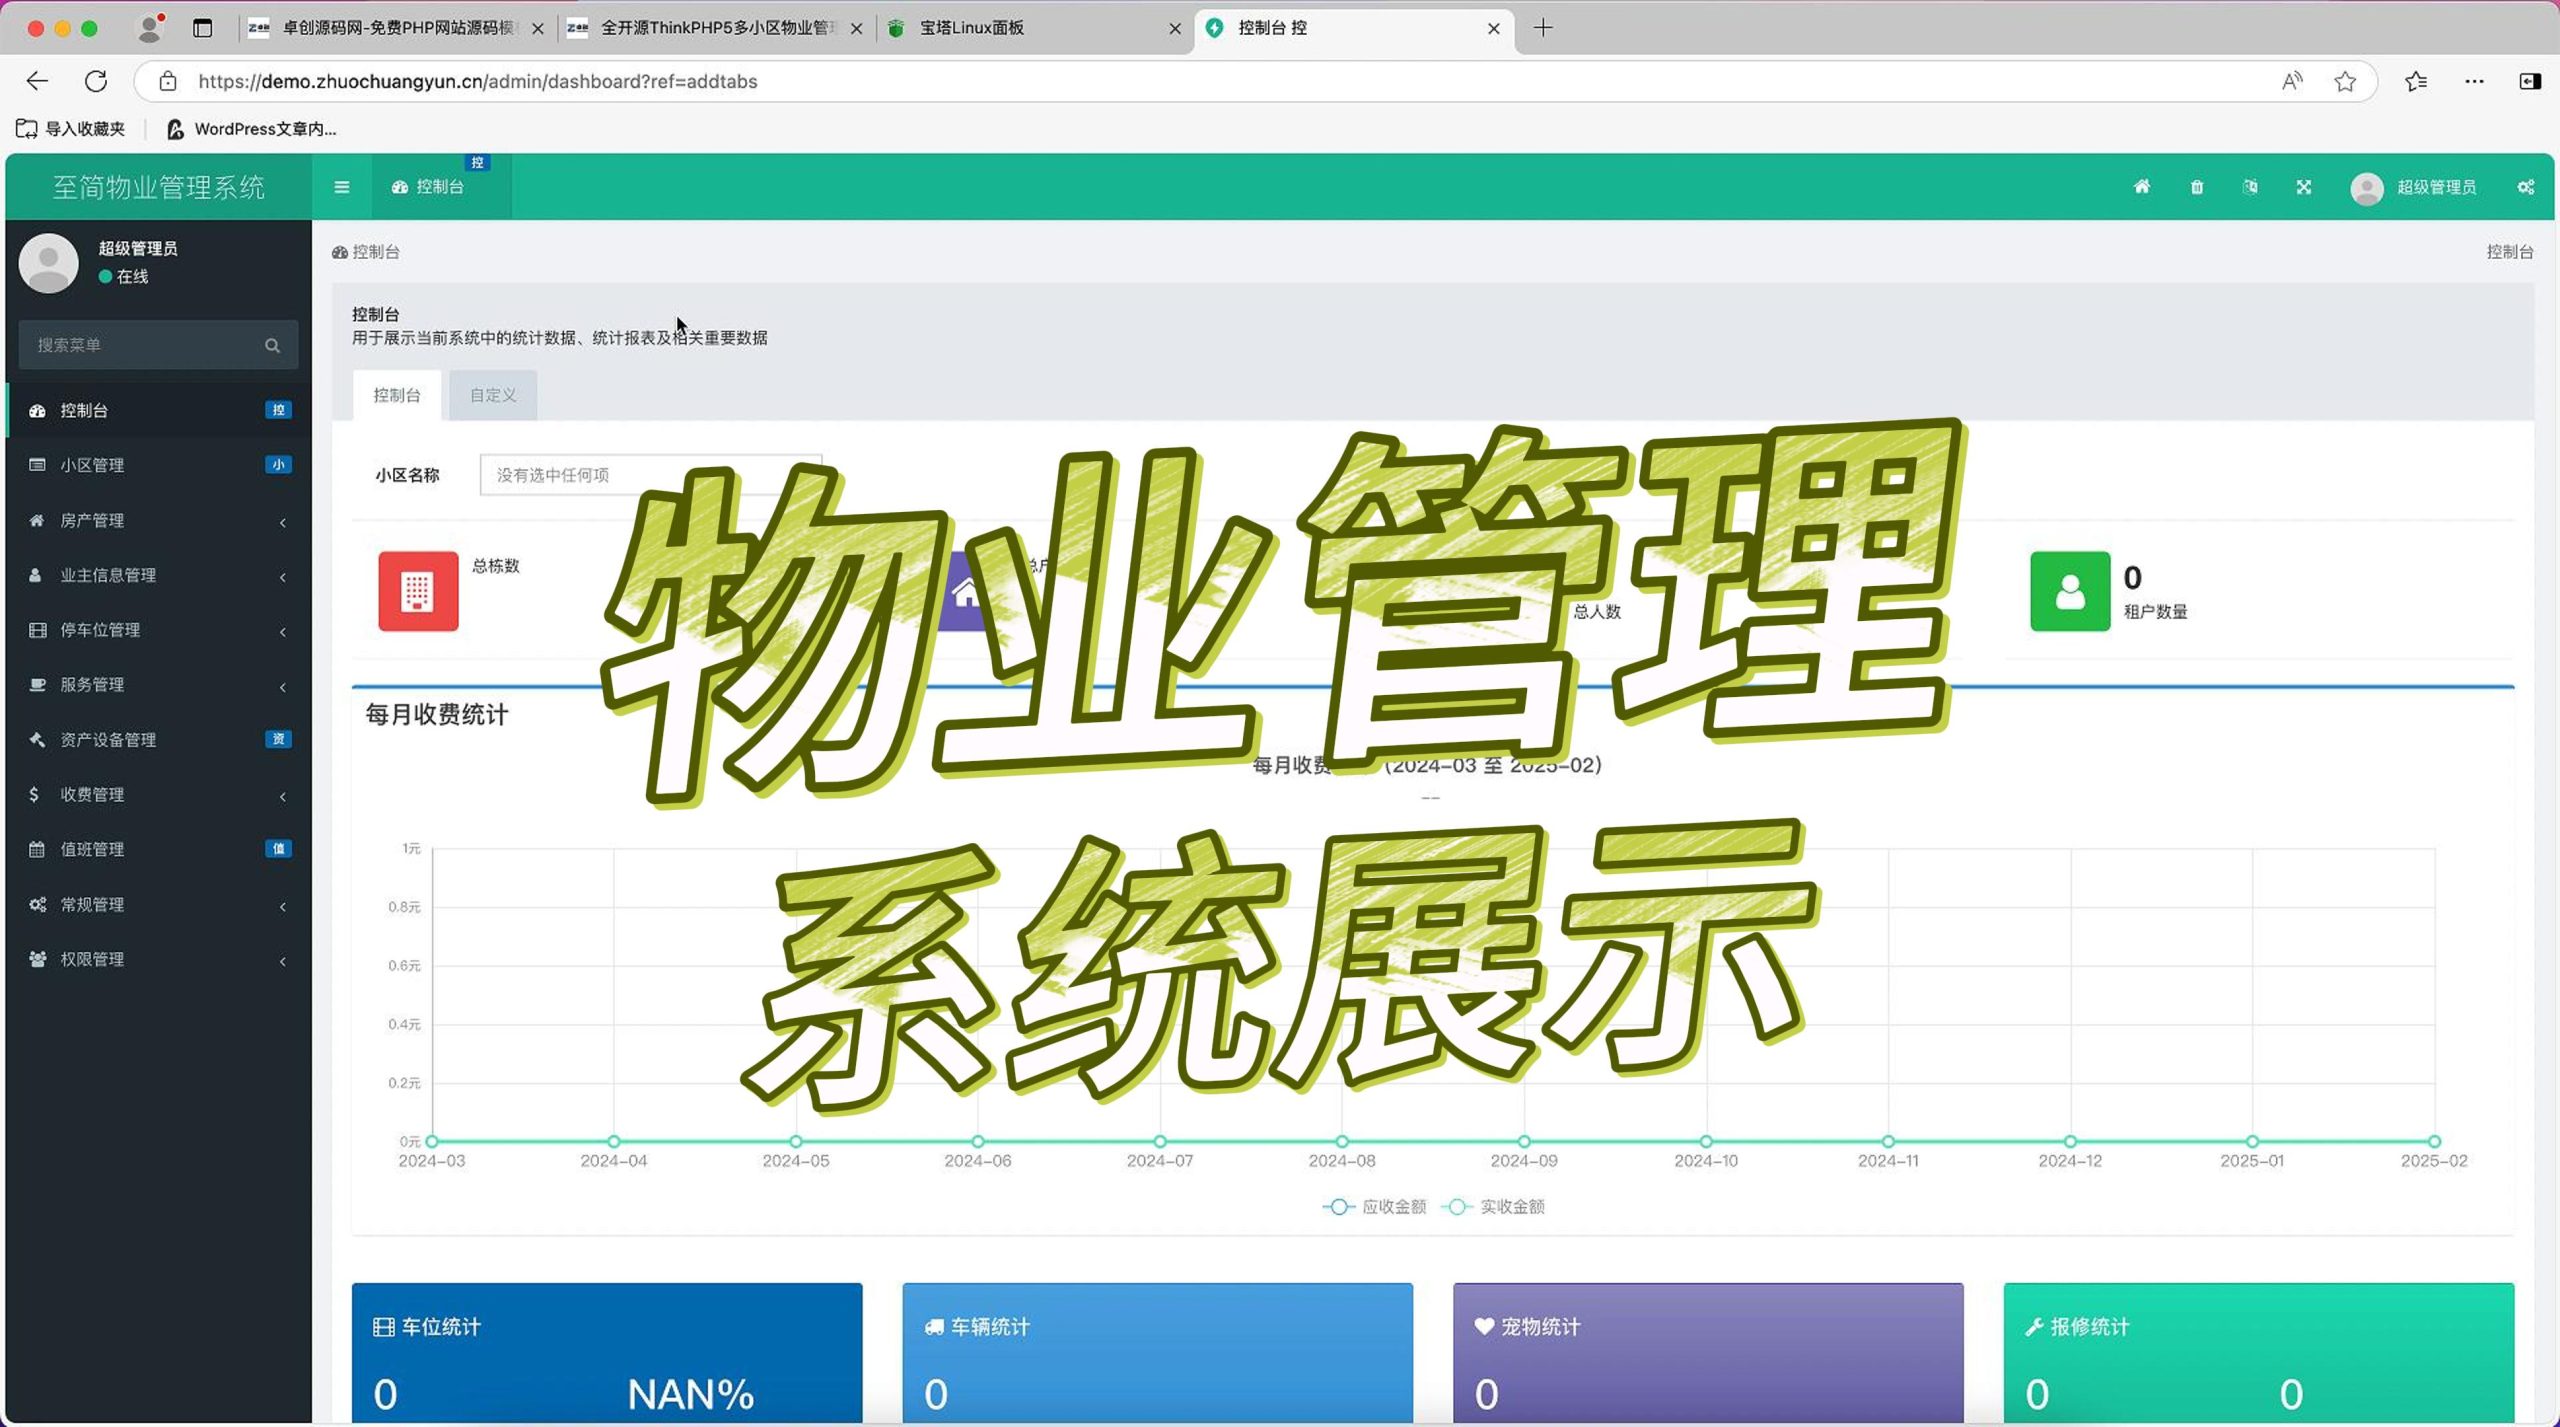
Task: Close the 宝塔Linux面板 browser tab
Action: click(x=1175, y=29)
